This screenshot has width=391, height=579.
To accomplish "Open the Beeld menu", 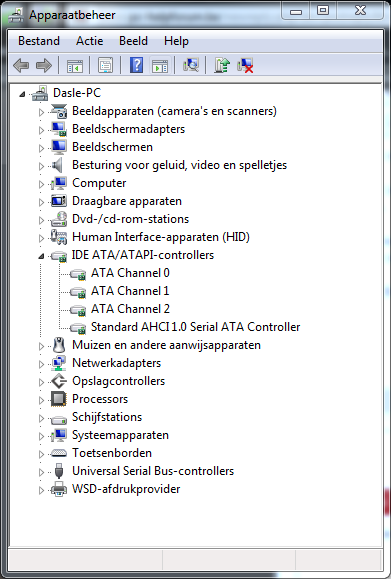I will pos(133,41).
